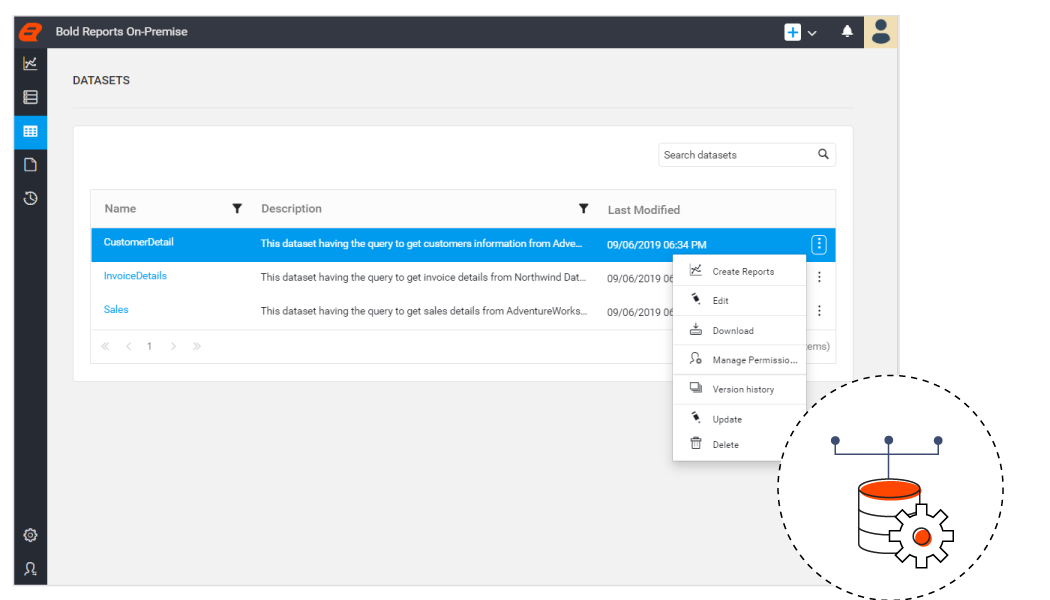
Task: Click the plus create new icon
Action: pos(792,32)
